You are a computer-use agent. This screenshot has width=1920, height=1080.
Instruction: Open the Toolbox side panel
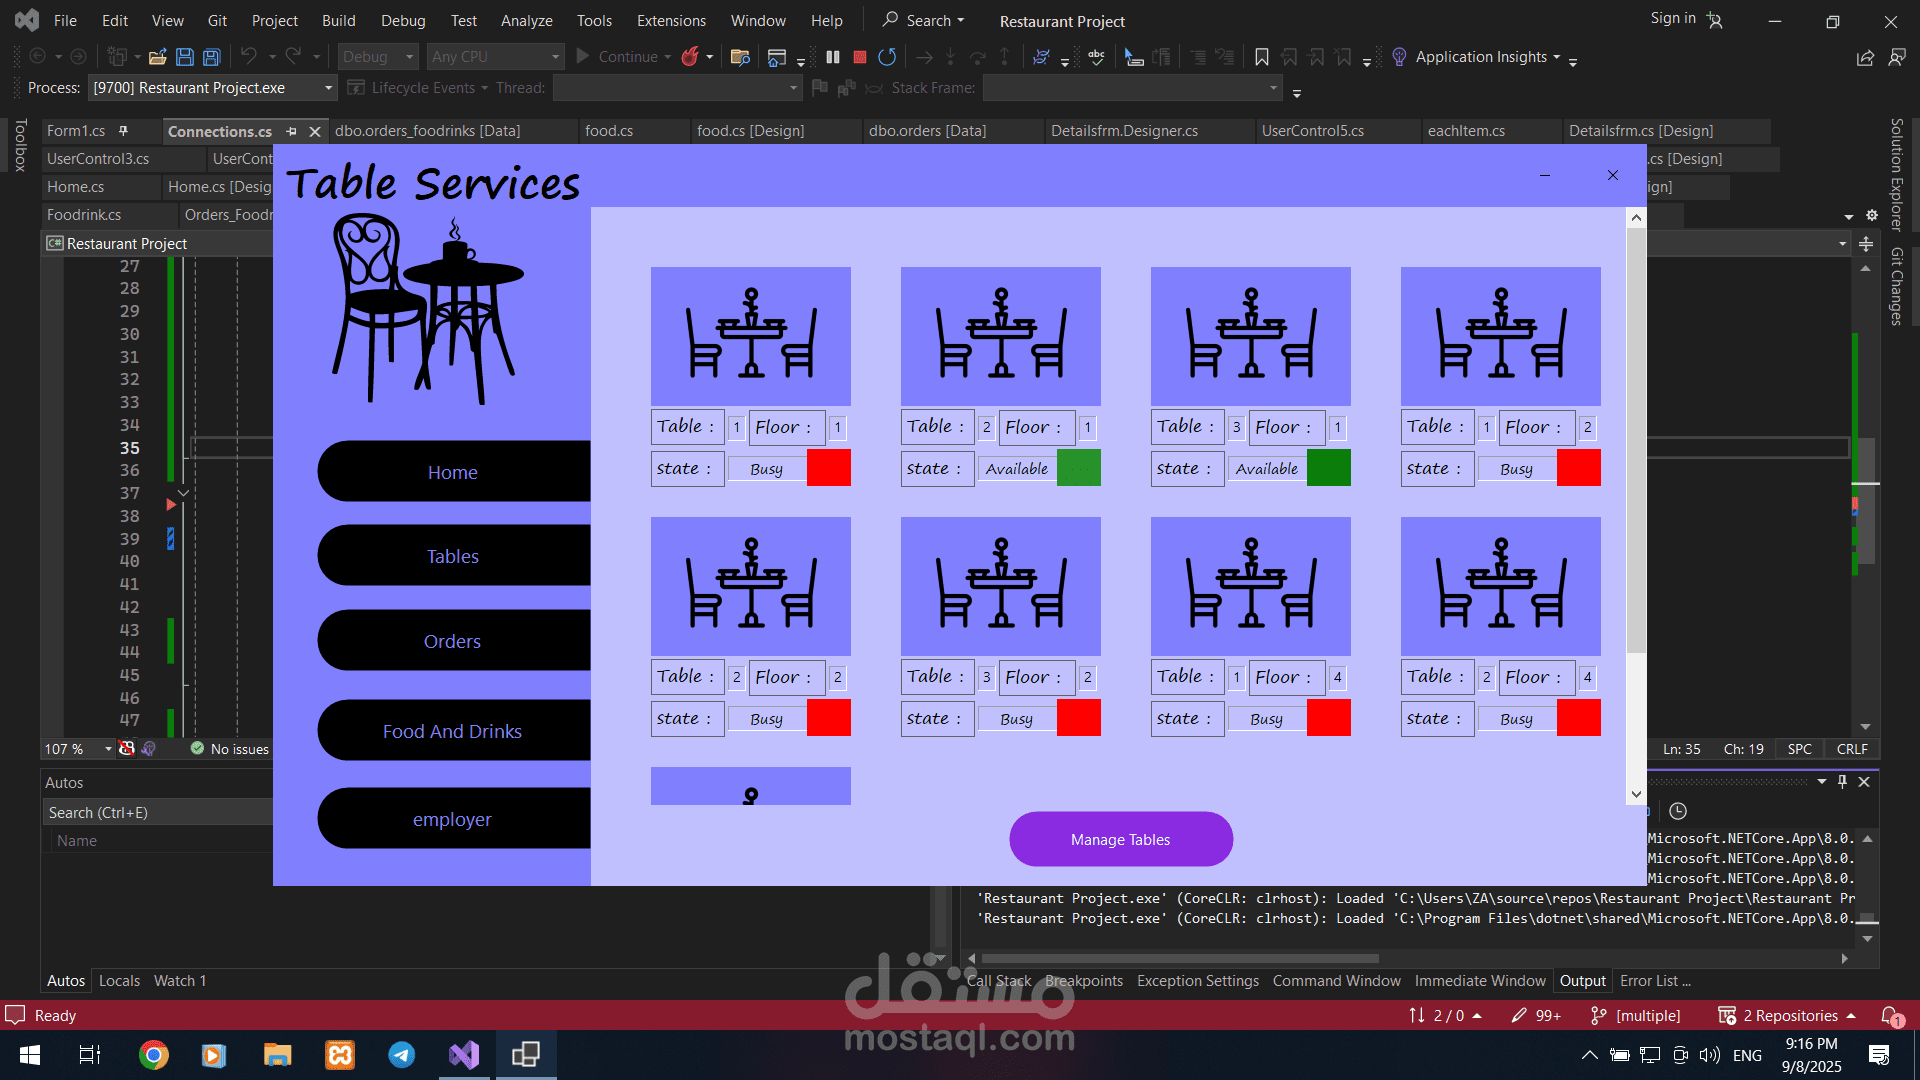click(20, 145)
